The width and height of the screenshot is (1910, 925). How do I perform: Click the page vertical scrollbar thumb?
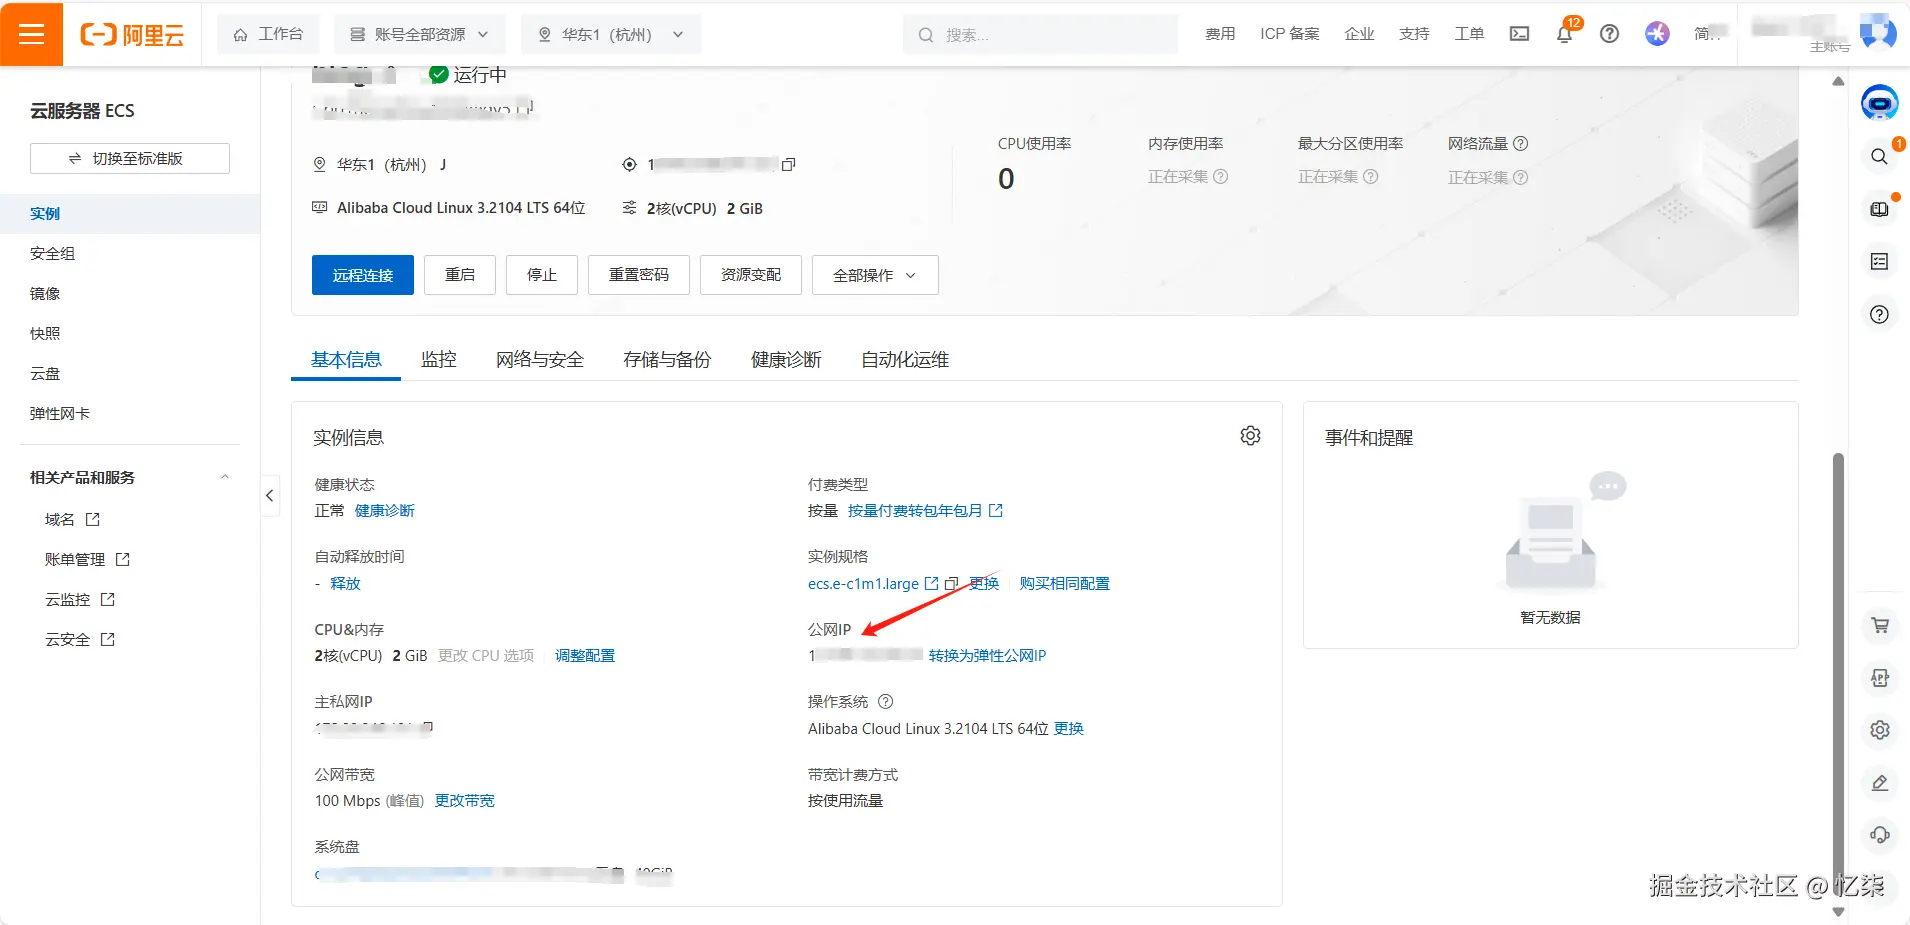tap(1838, 675)
